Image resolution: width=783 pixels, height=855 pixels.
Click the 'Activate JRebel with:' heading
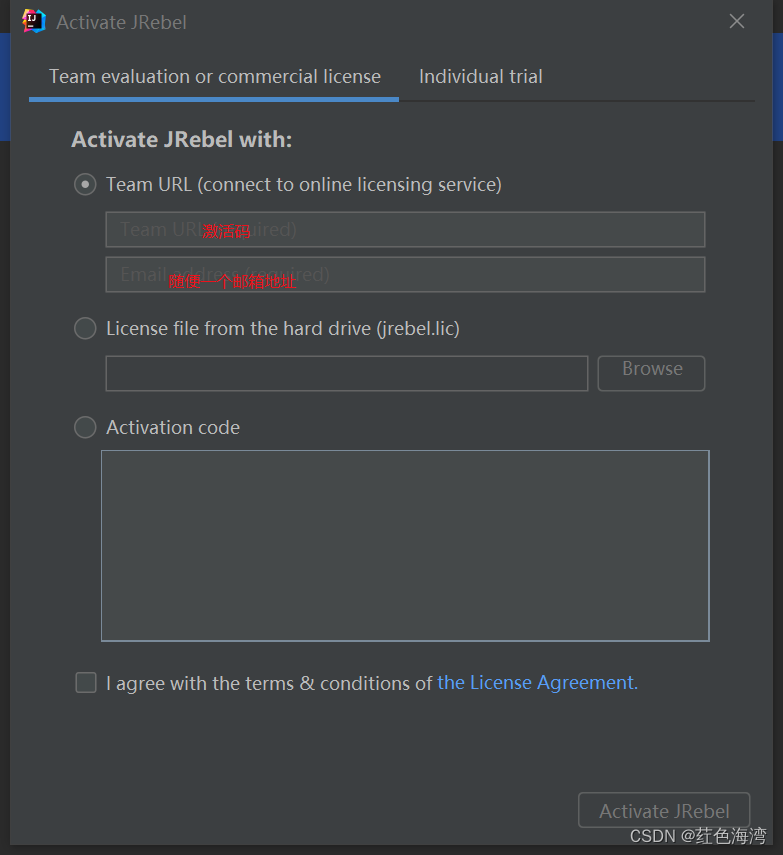(182, 140)
